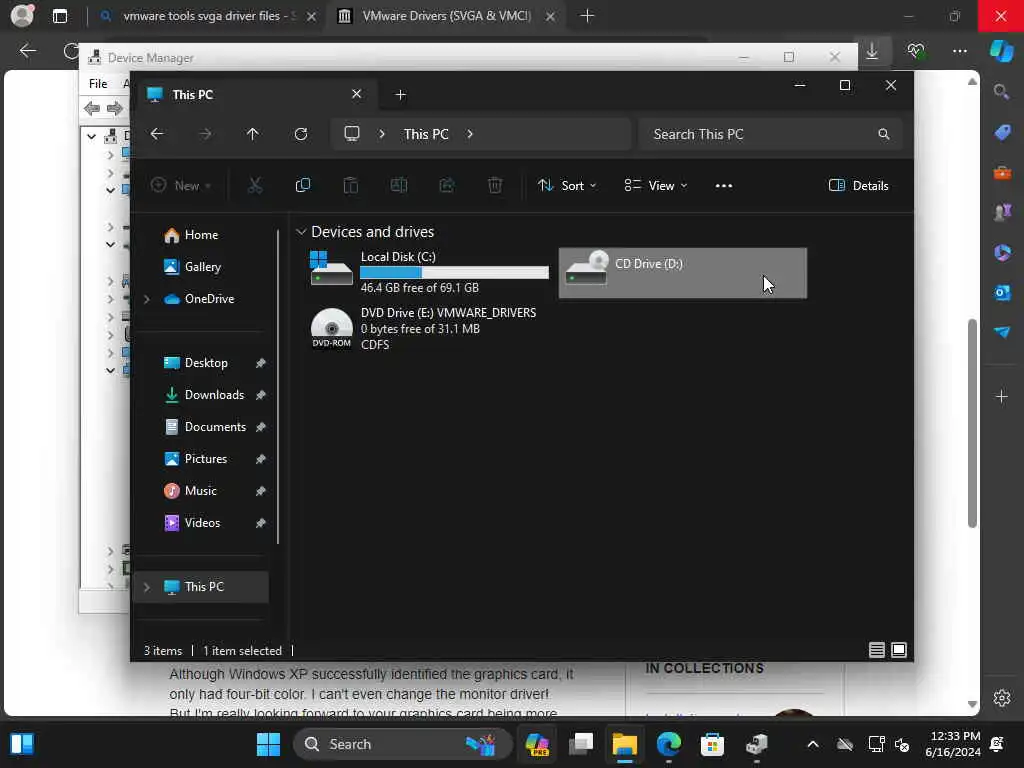Click the Edge page vertical scrollbar
The image size is (1024, 768).
tap(972, 423)
